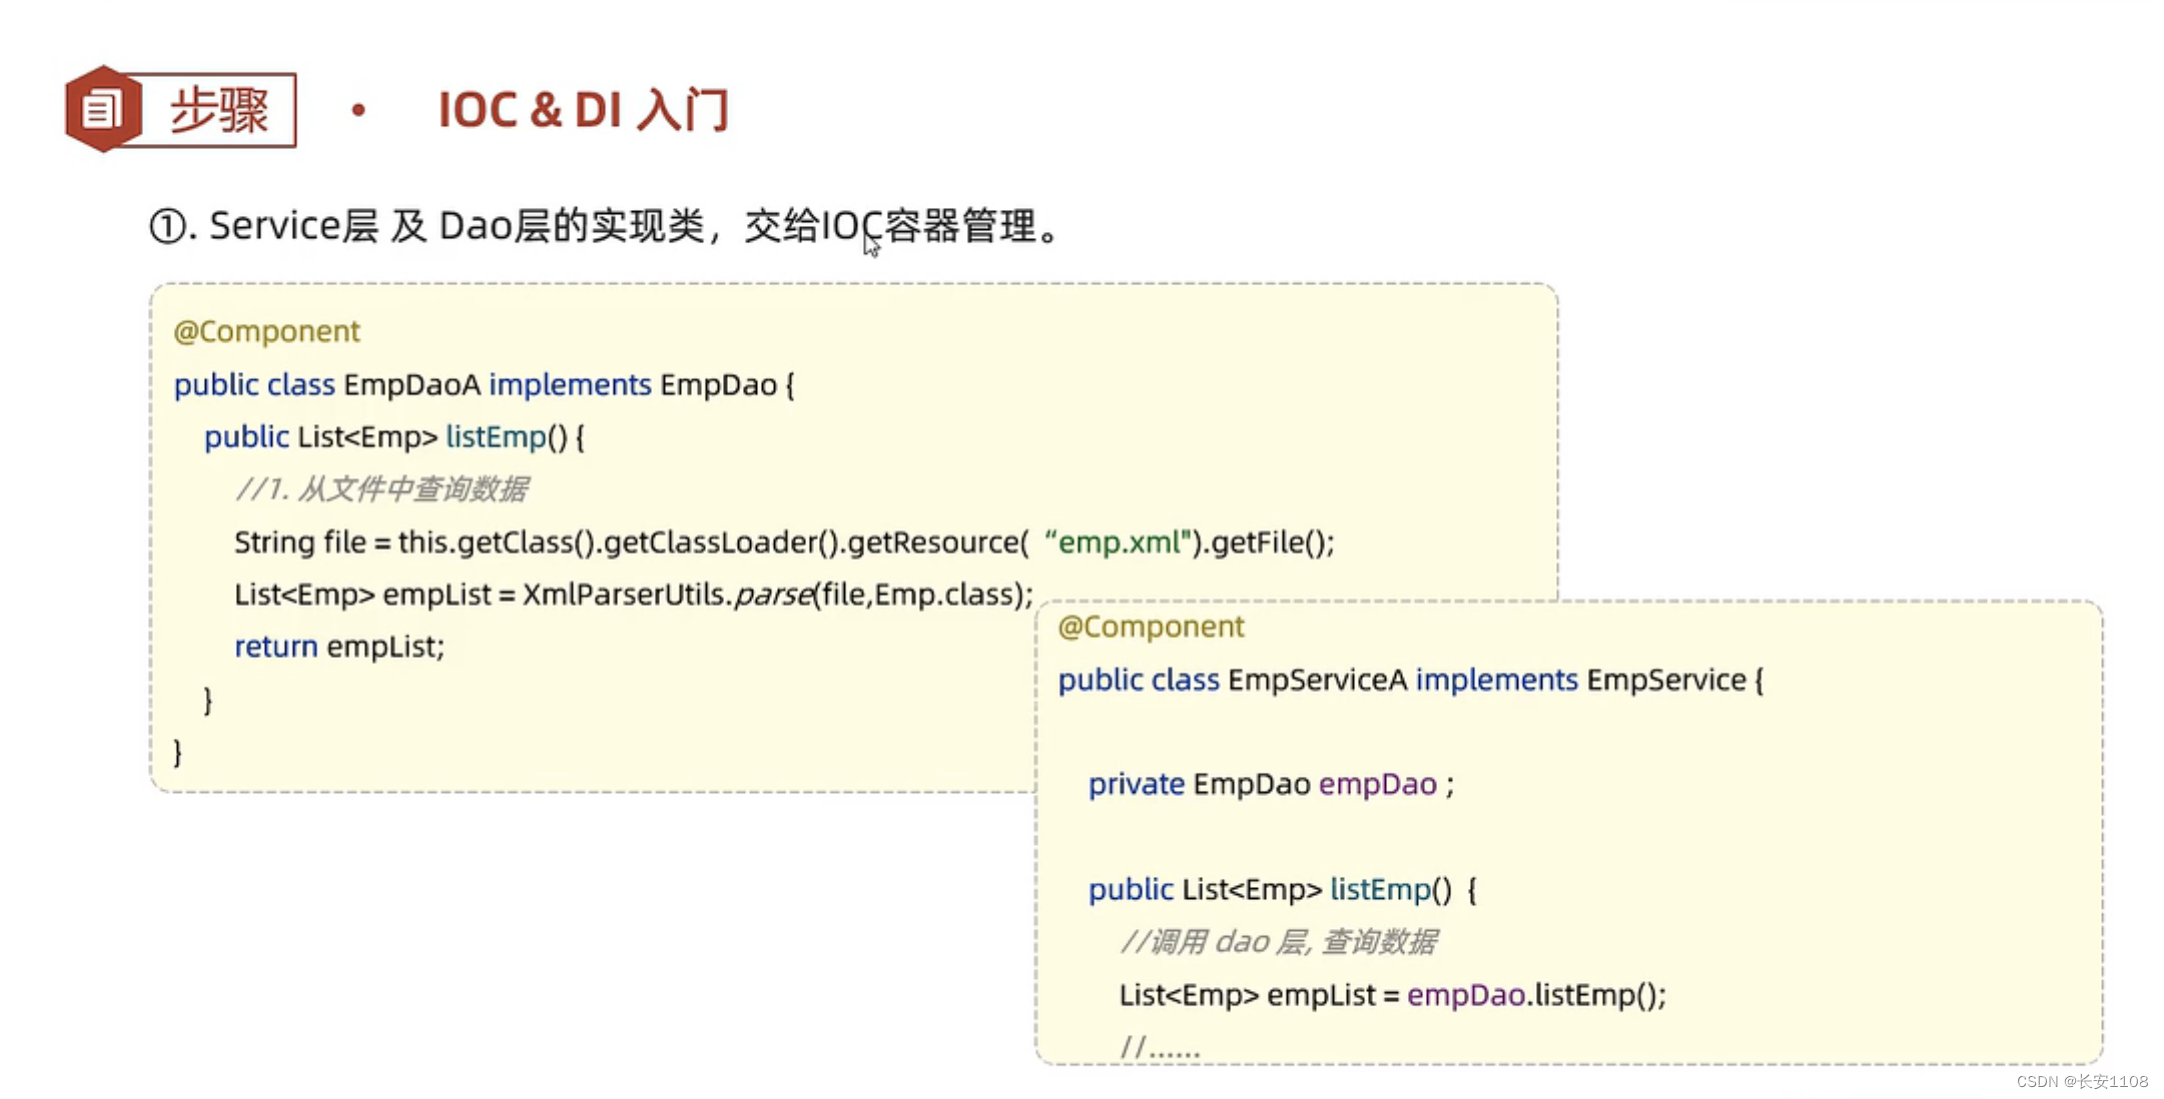This screenshot has height=1099, width=2164.
Task: Click the 'String file = this.getClass()' line
Action: click(785, 542)
